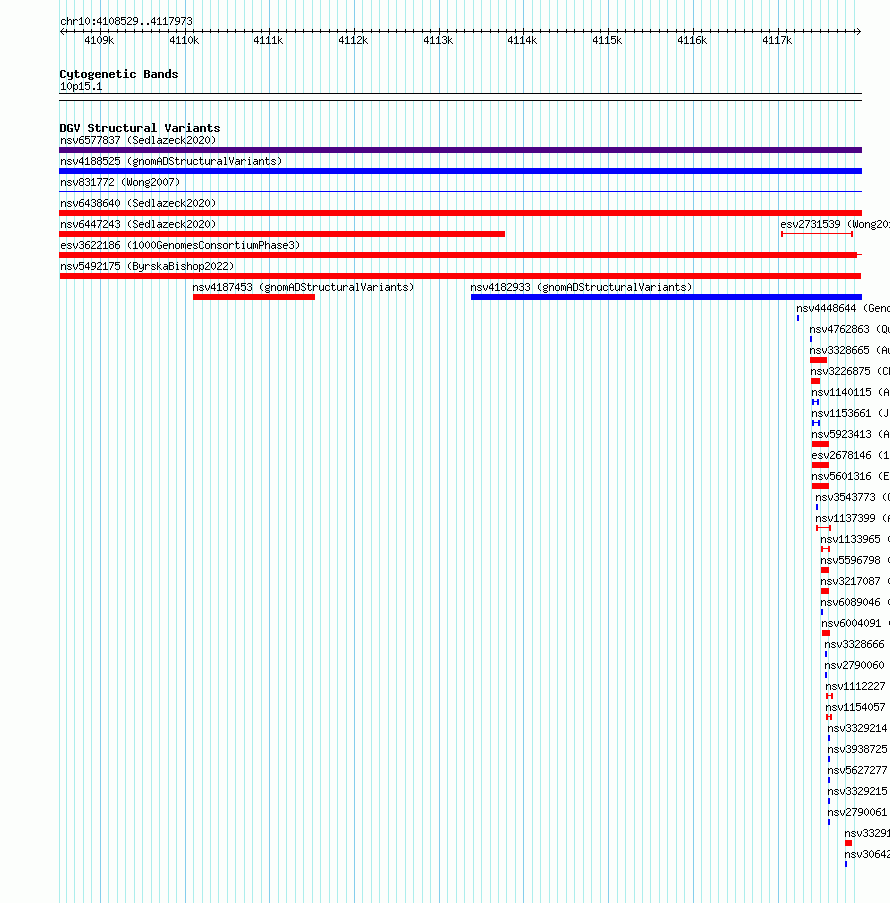Click the nsv5596798 variant label
This screenshot has width=890, height=903.
(855, 560)
